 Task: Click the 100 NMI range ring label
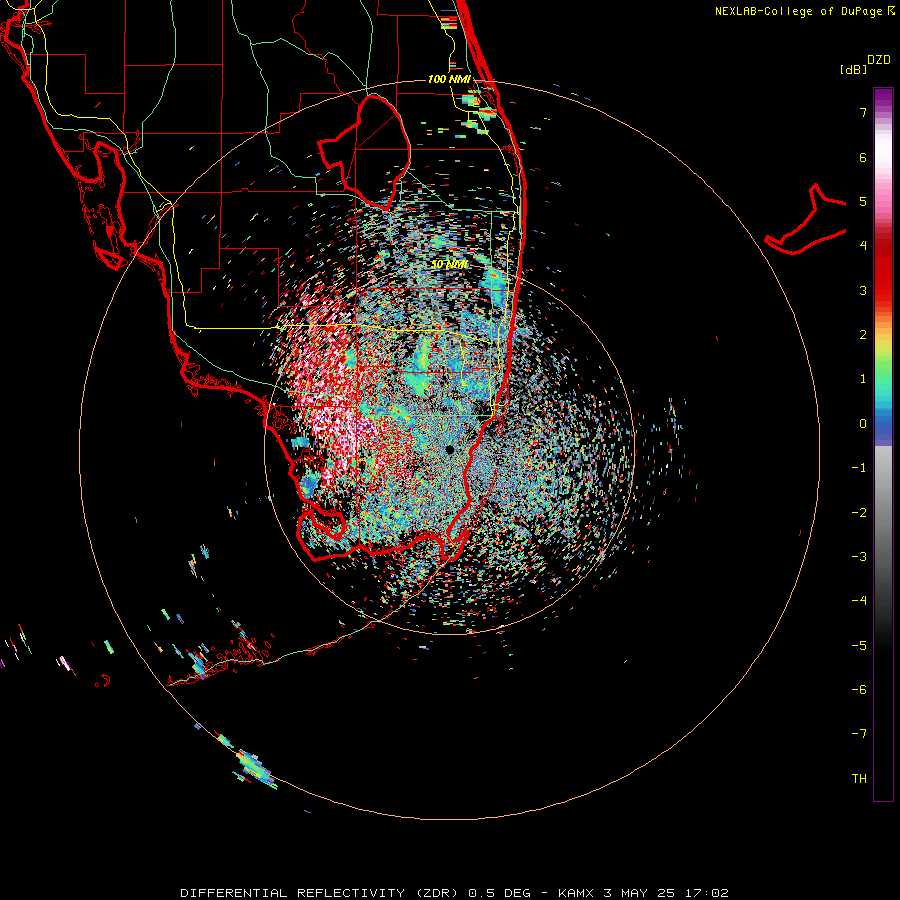point(449,79)
